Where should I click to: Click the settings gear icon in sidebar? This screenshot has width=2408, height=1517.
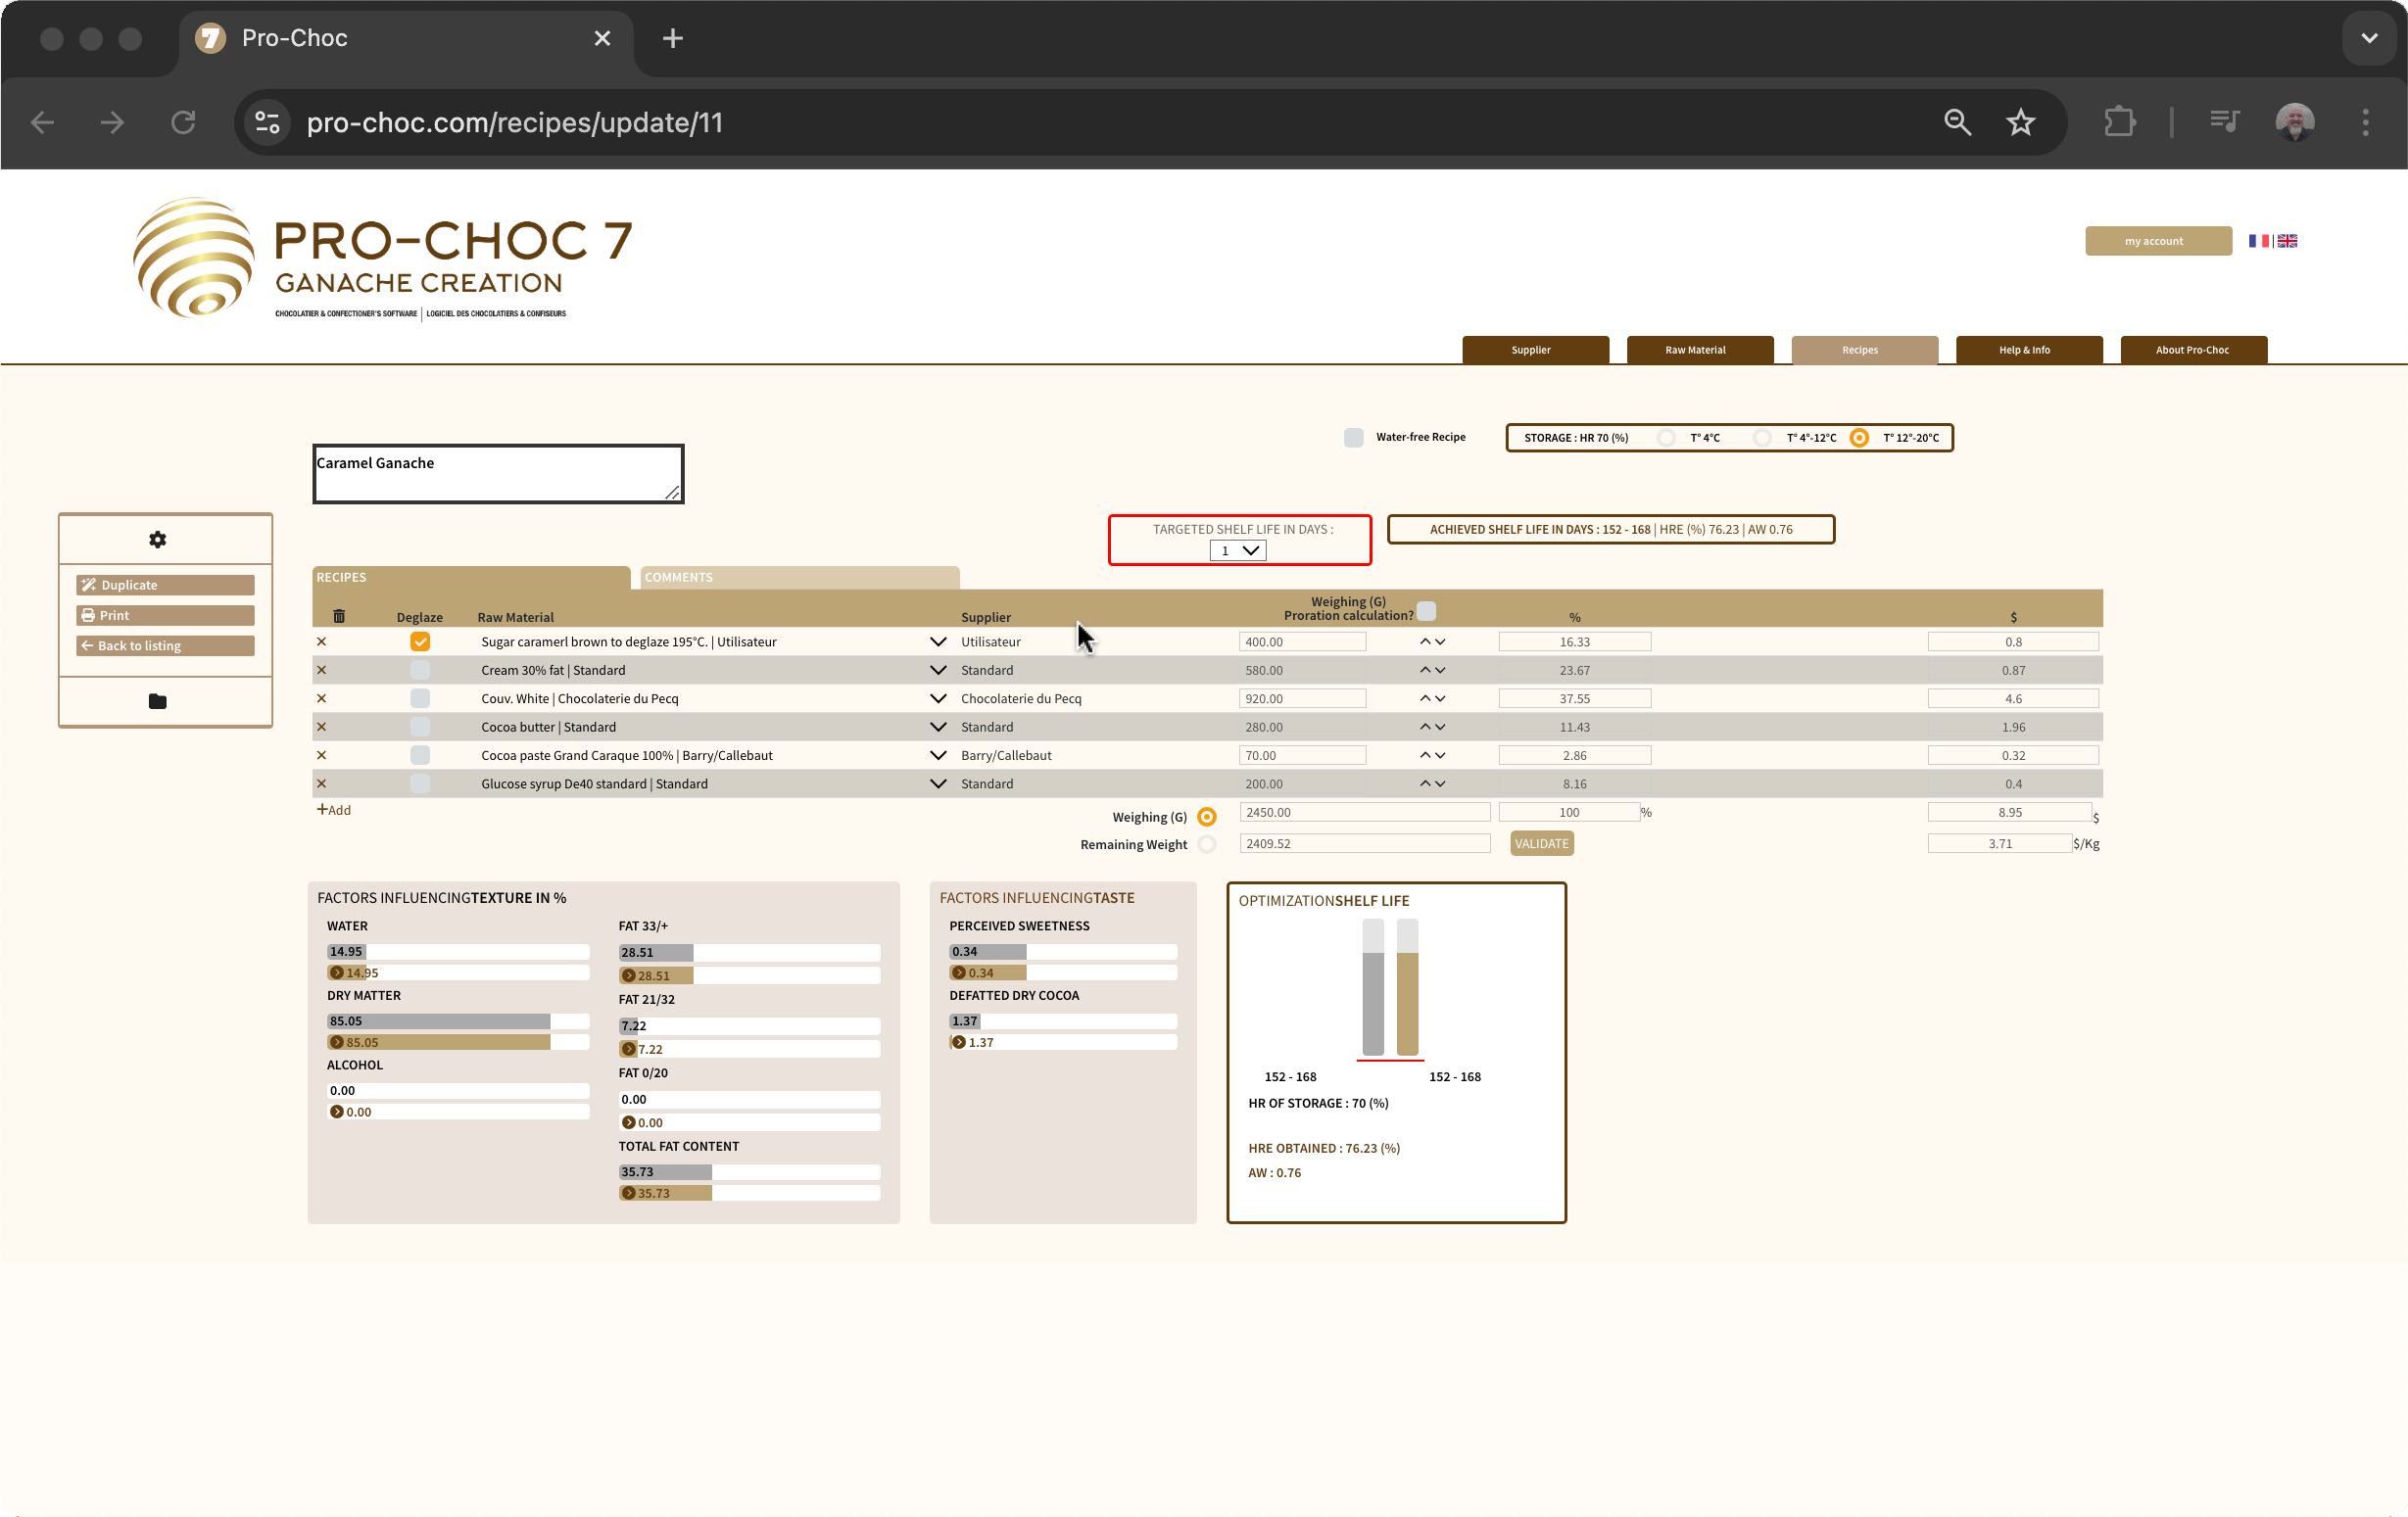pos(157,540)
